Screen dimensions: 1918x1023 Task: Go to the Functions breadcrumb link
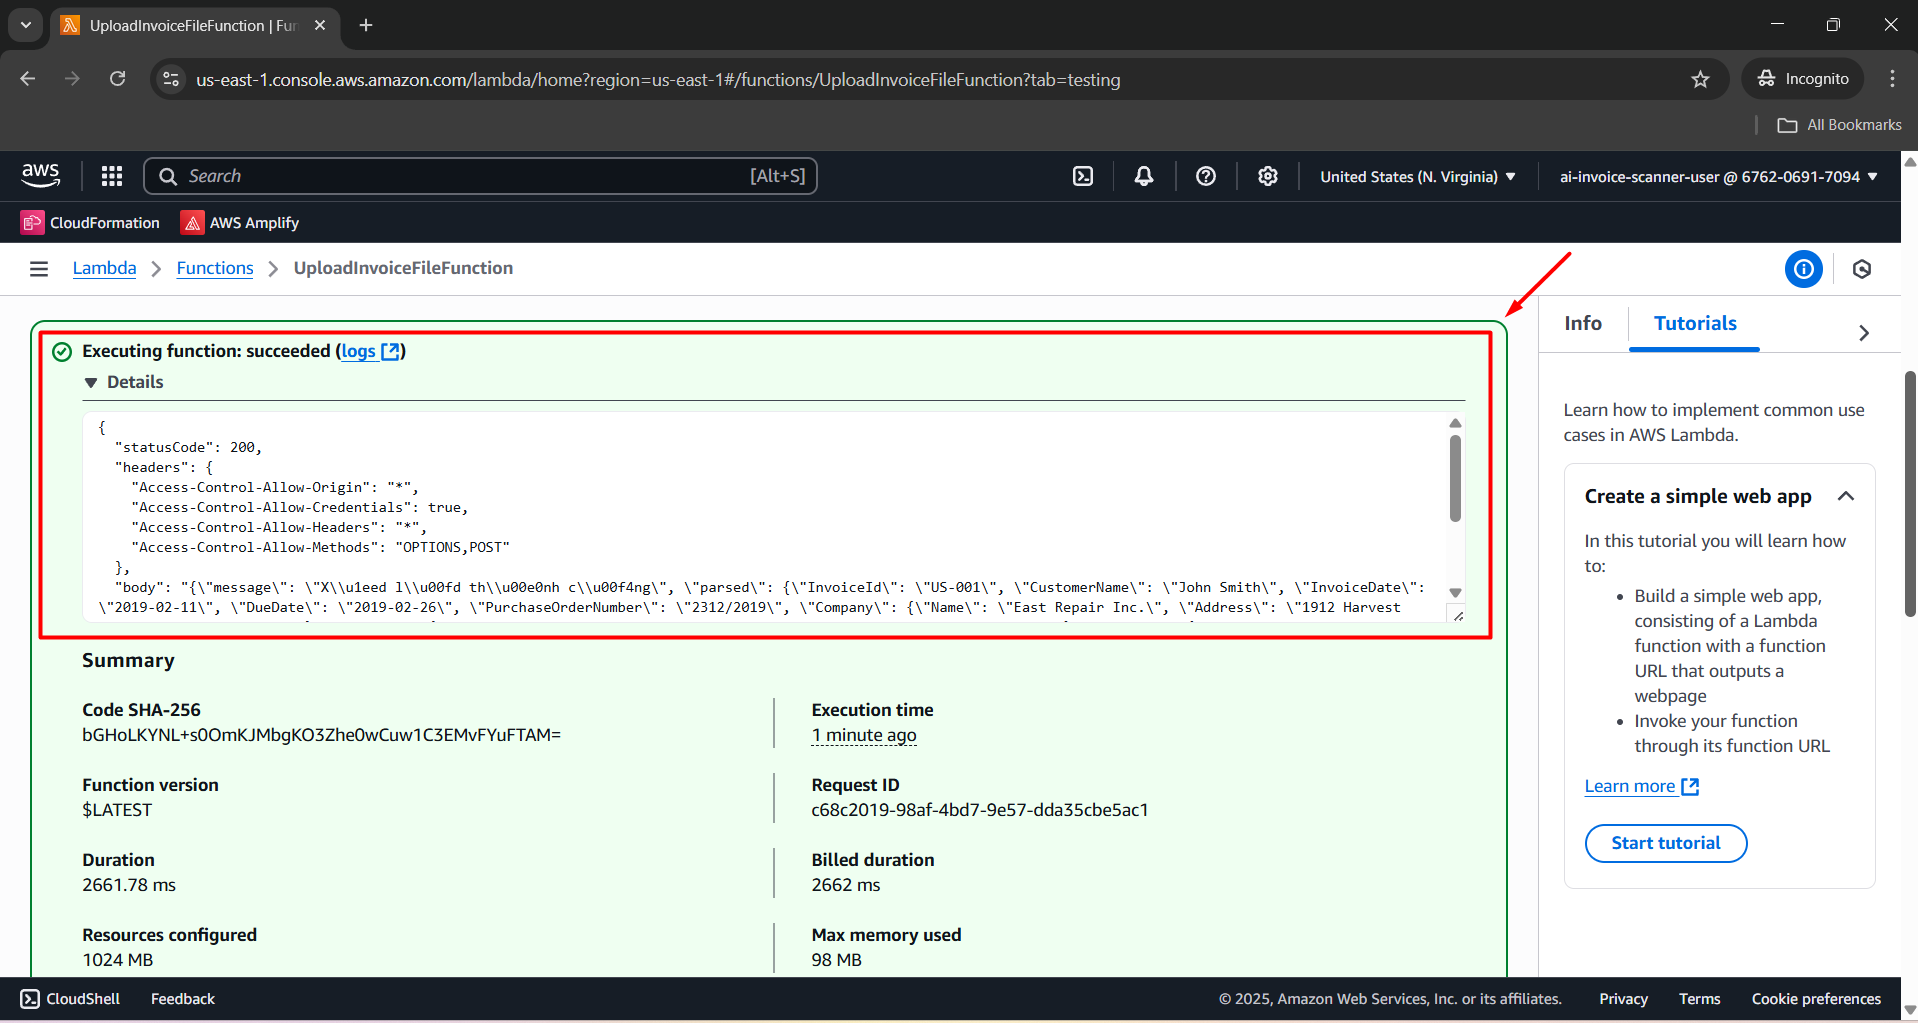pyautogui.click(x=215, y=268)
